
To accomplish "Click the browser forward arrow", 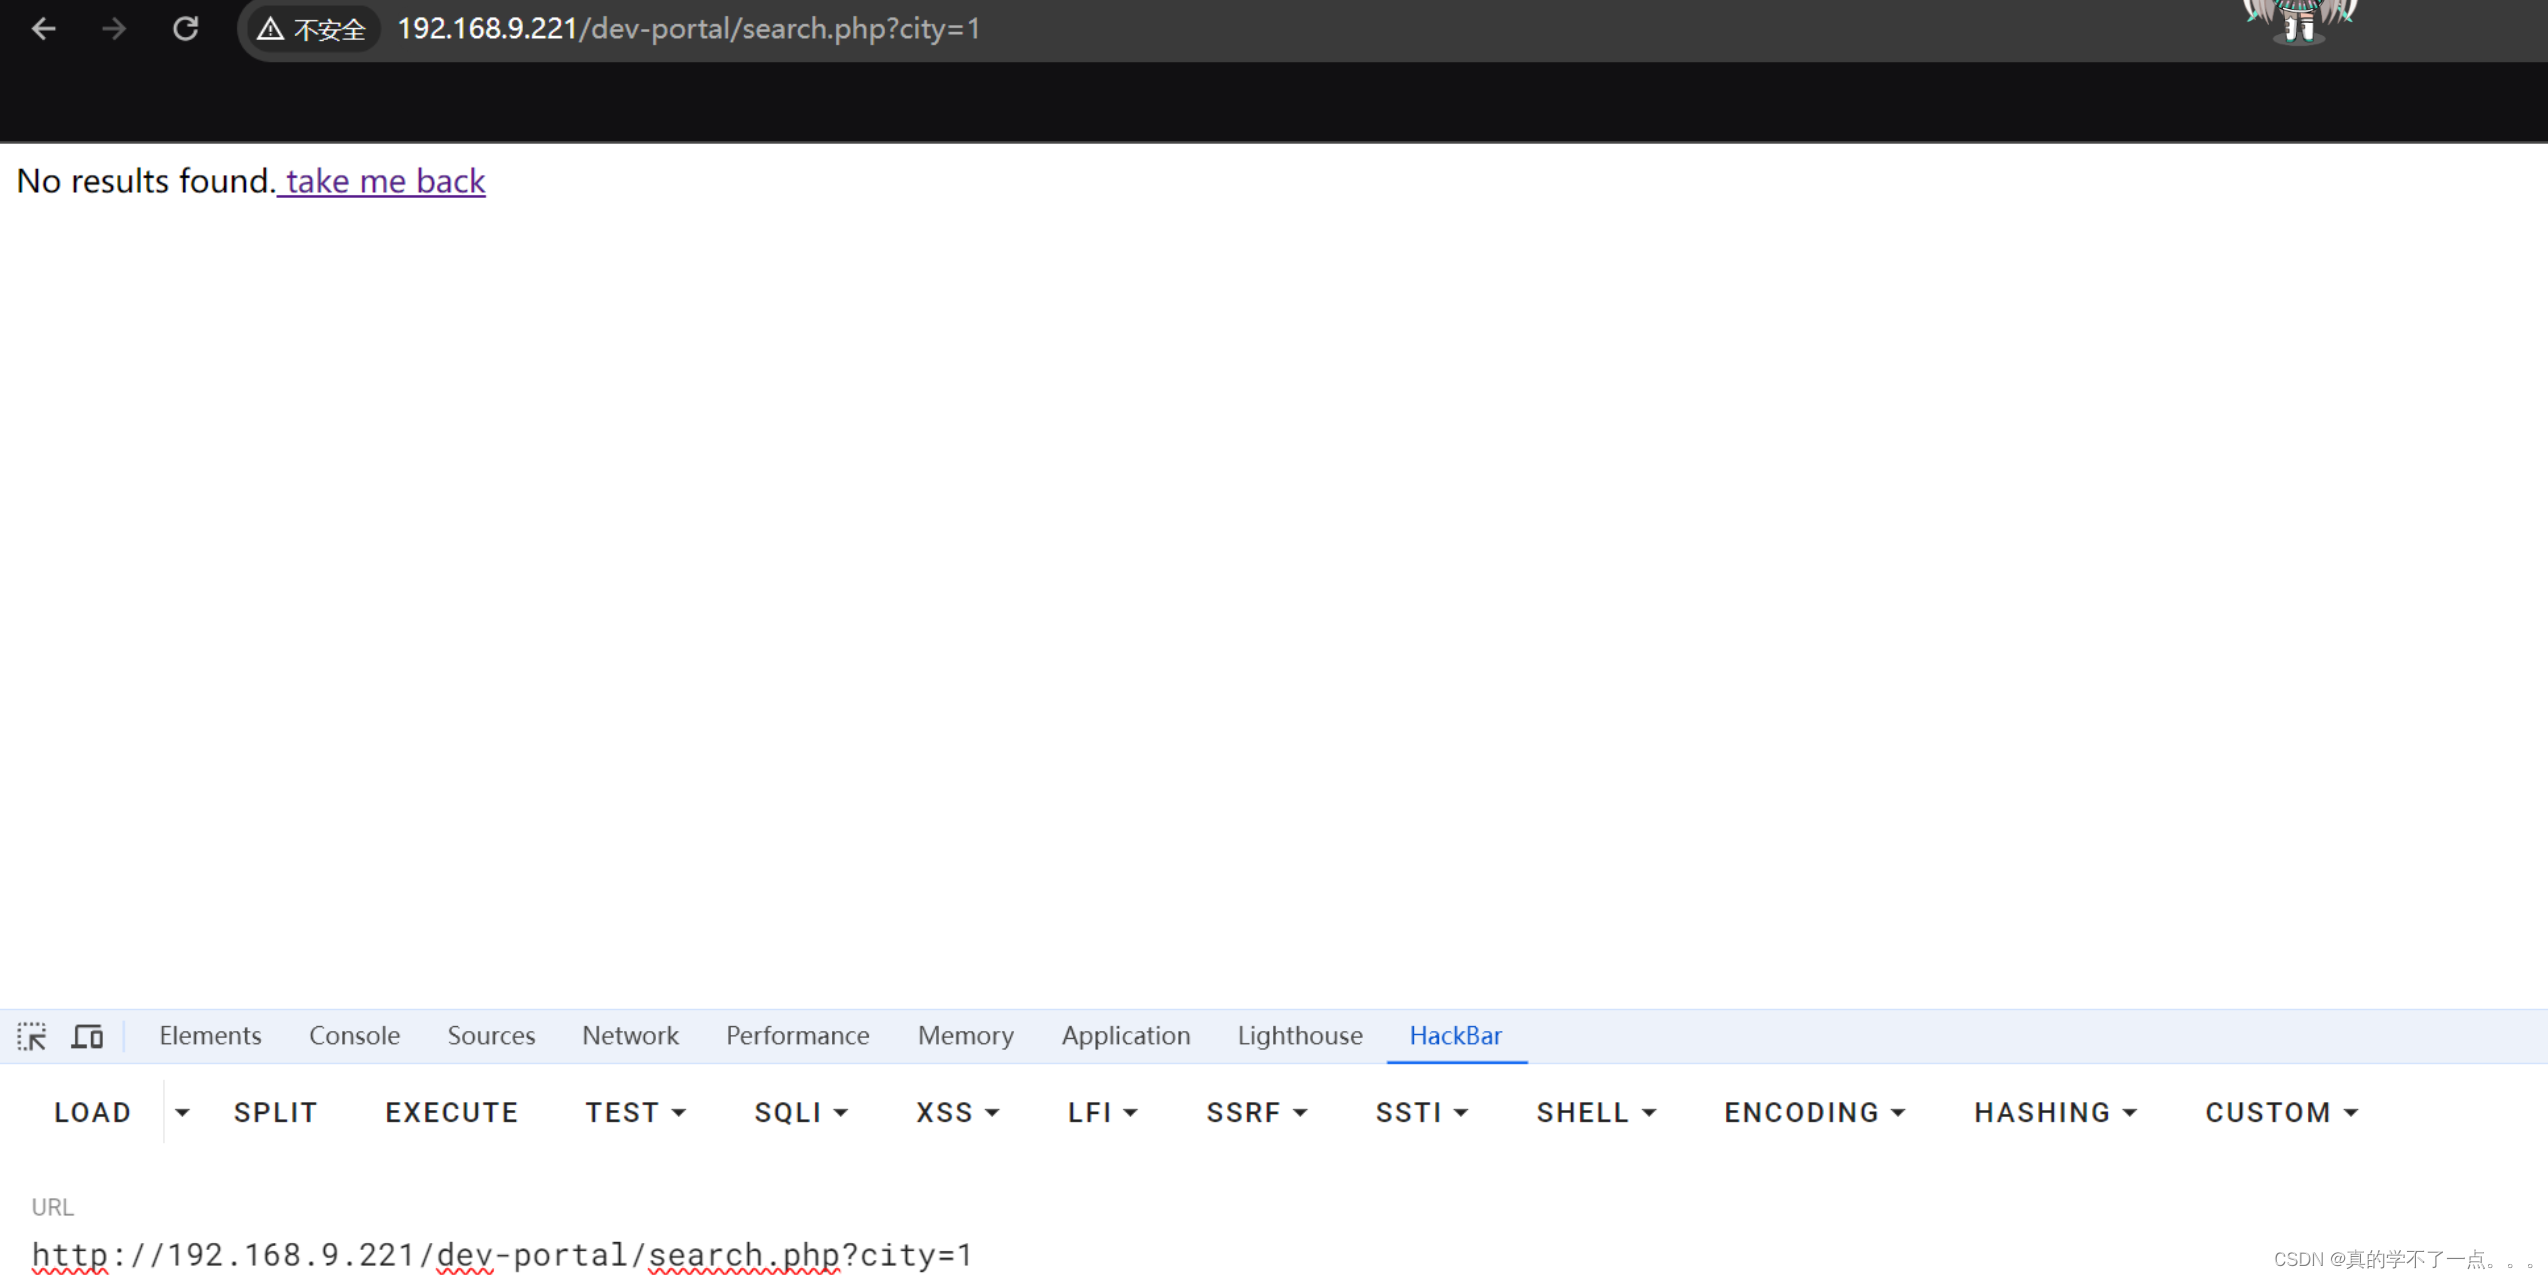I will click(x=113, y=28).
